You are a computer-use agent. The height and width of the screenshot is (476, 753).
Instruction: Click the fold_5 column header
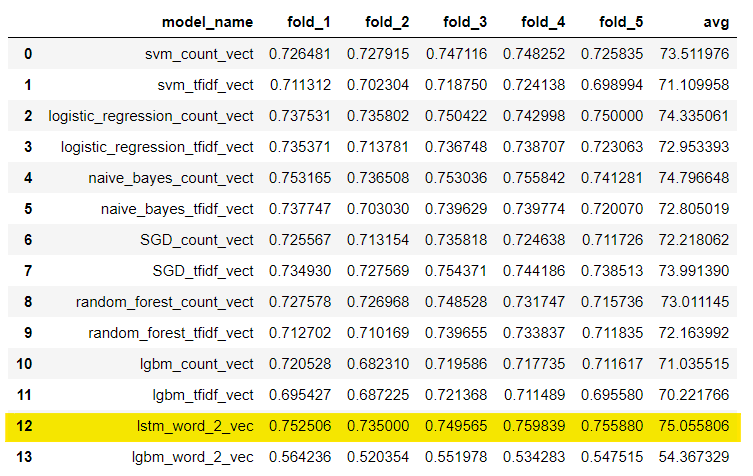[x=621, y=22]
